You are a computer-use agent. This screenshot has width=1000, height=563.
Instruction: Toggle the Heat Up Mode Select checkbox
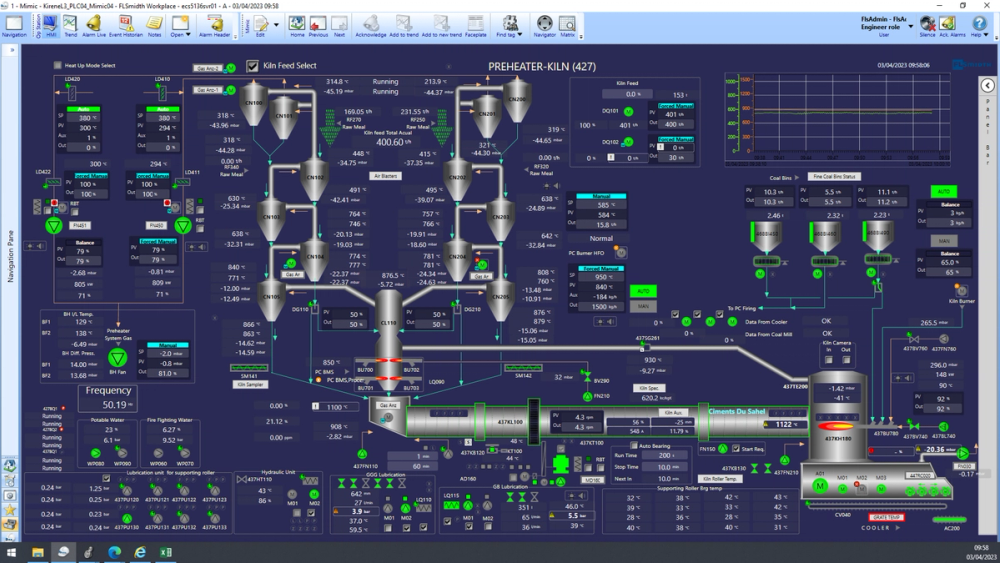[x=57, y=65]
